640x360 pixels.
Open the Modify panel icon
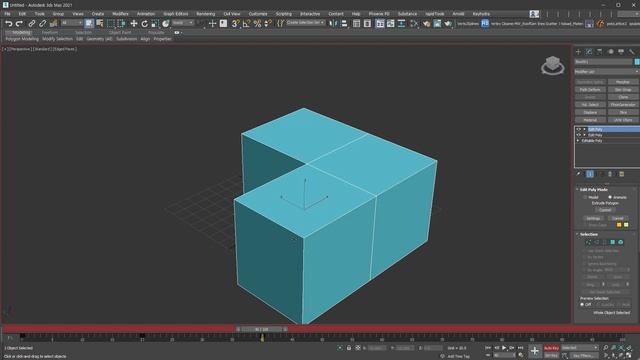(x=589, y=51)
